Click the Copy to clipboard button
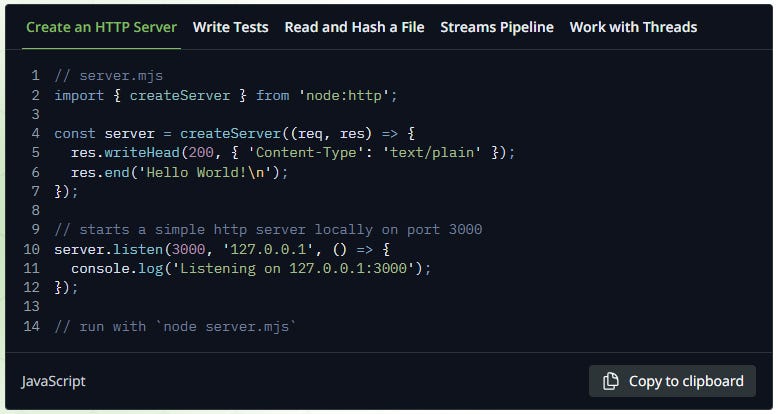 [x=672, y=381]
